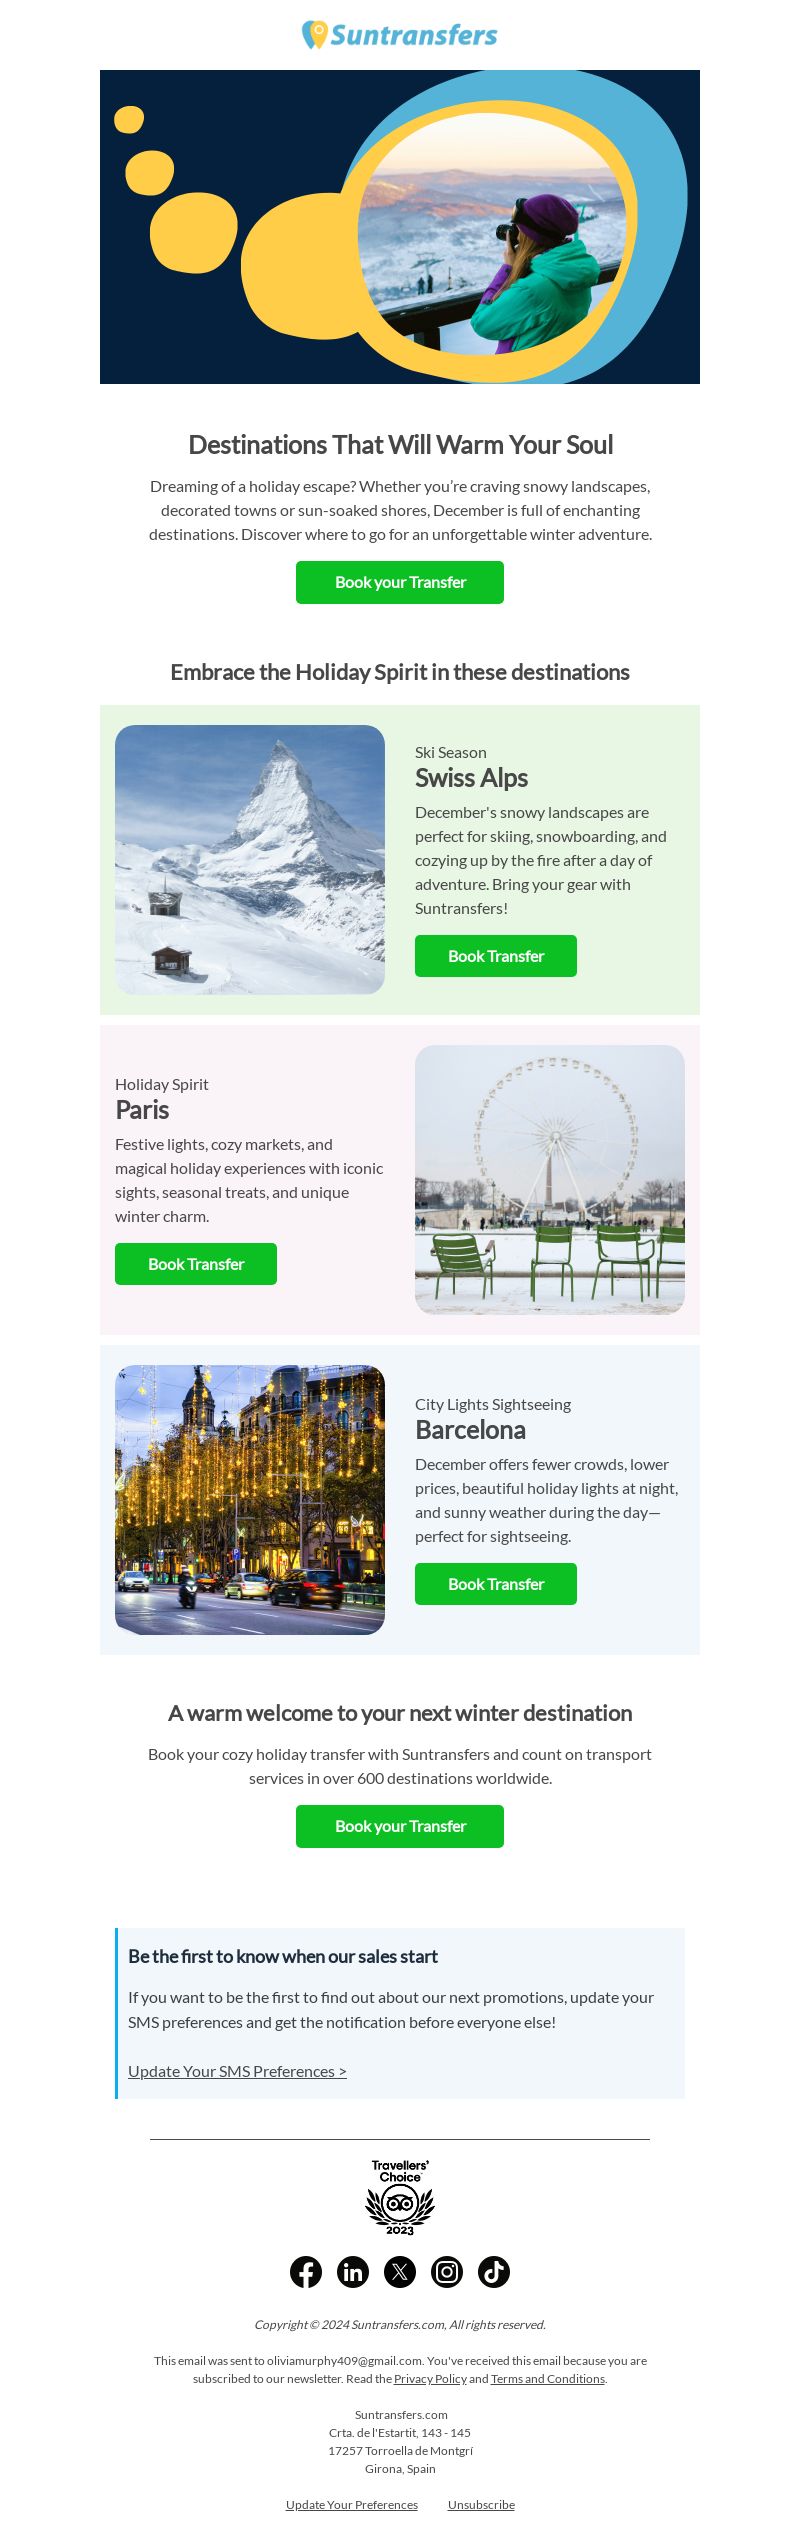Viewport: 800px width, 2541px height.
Task: Click the Book your Transfer button below welcome text
Action: [400, 1826]
